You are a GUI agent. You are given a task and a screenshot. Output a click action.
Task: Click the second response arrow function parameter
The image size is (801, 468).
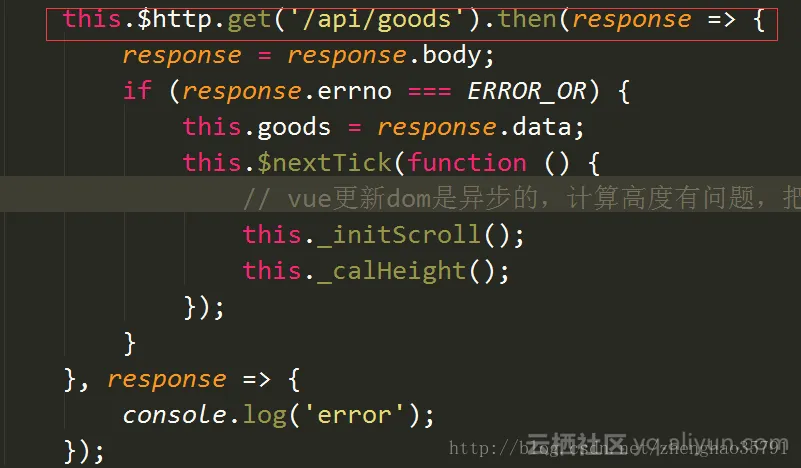[167, 380]
